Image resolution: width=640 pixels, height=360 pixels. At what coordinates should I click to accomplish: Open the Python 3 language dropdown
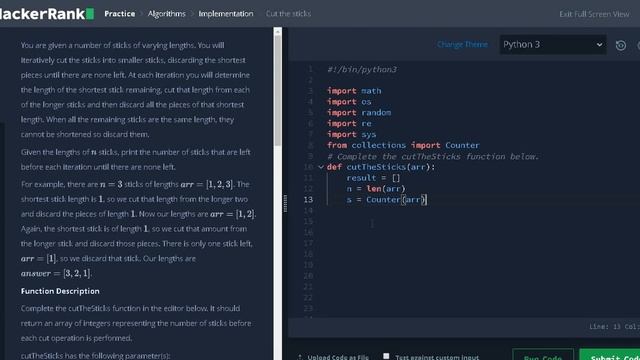coord(553,44)
